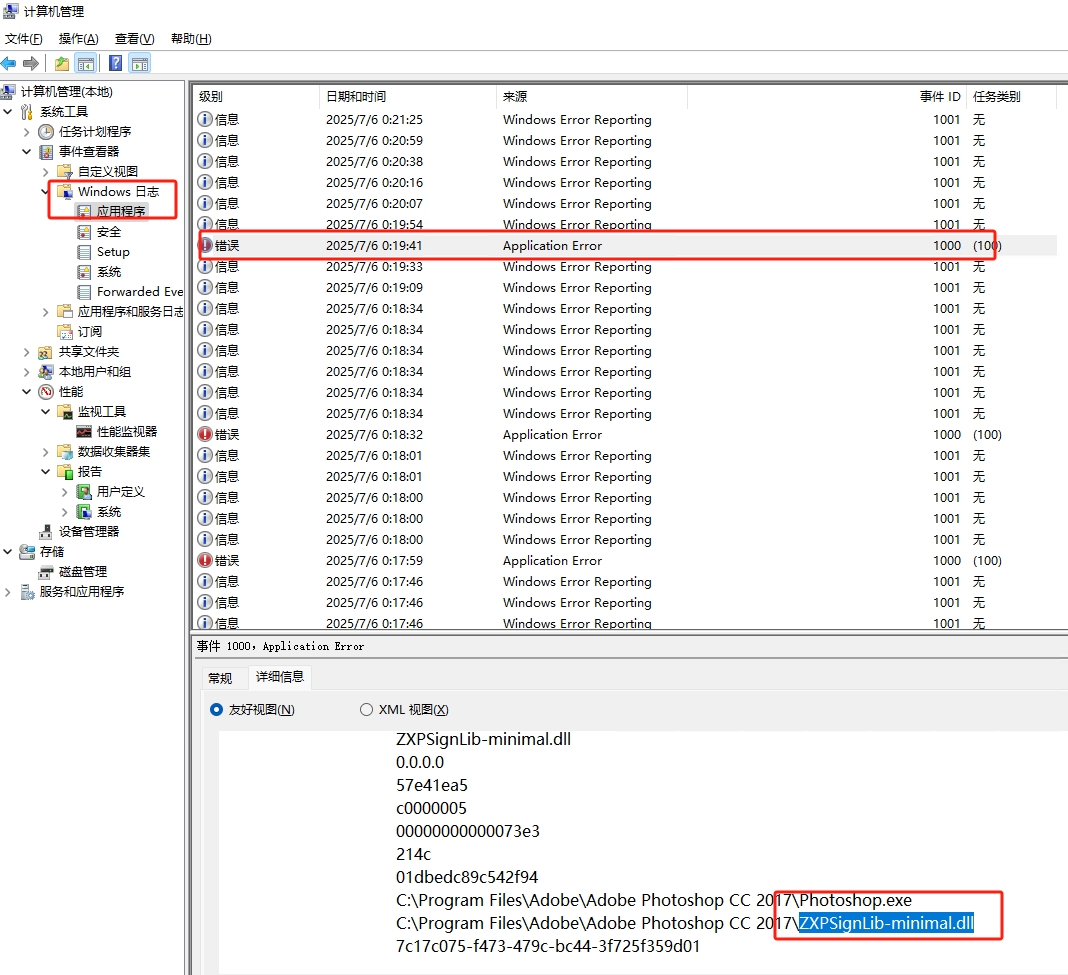Collapse the 事件查看器 node
Screen dimensions: 1068x975
click(27, 151)
